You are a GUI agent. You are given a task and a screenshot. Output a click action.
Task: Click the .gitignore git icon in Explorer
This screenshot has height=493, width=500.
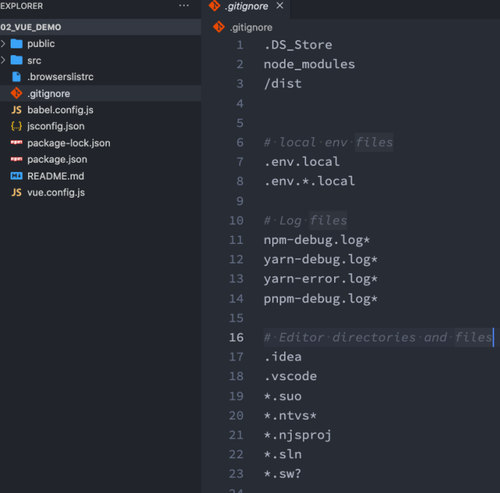pyautogui.click(x=16, y=93)
